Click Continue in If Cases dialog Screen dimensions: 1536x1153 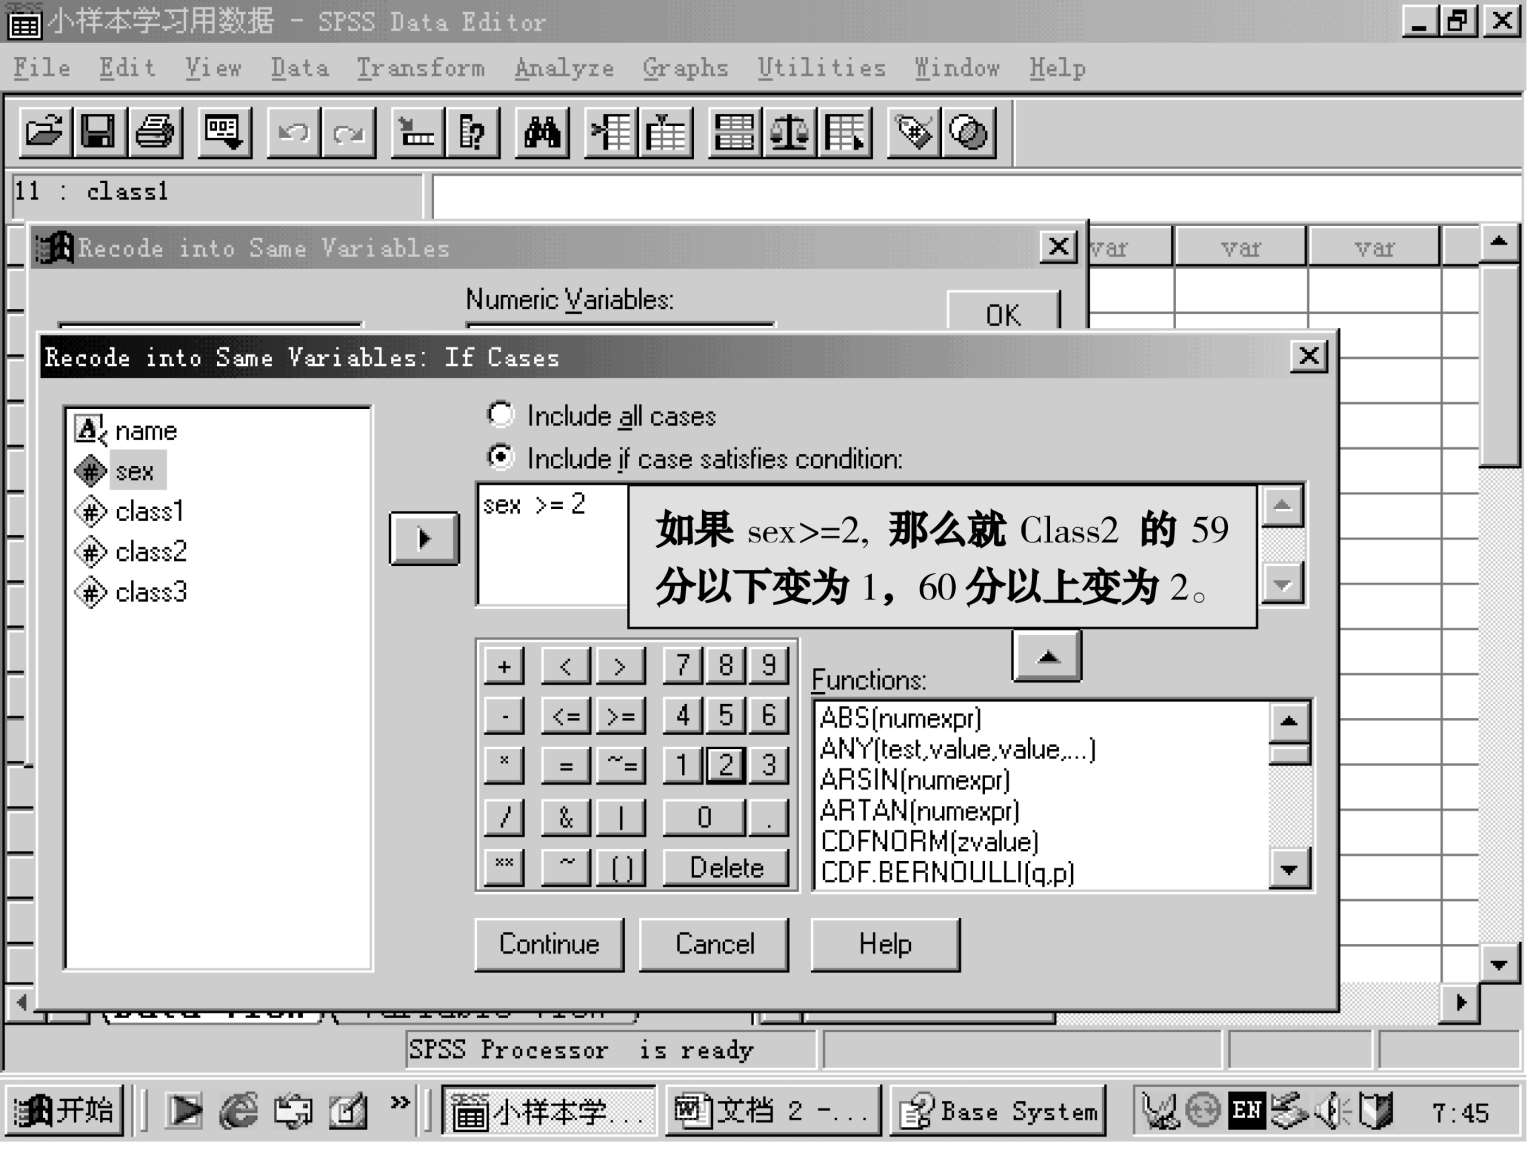tap(549, 944)
